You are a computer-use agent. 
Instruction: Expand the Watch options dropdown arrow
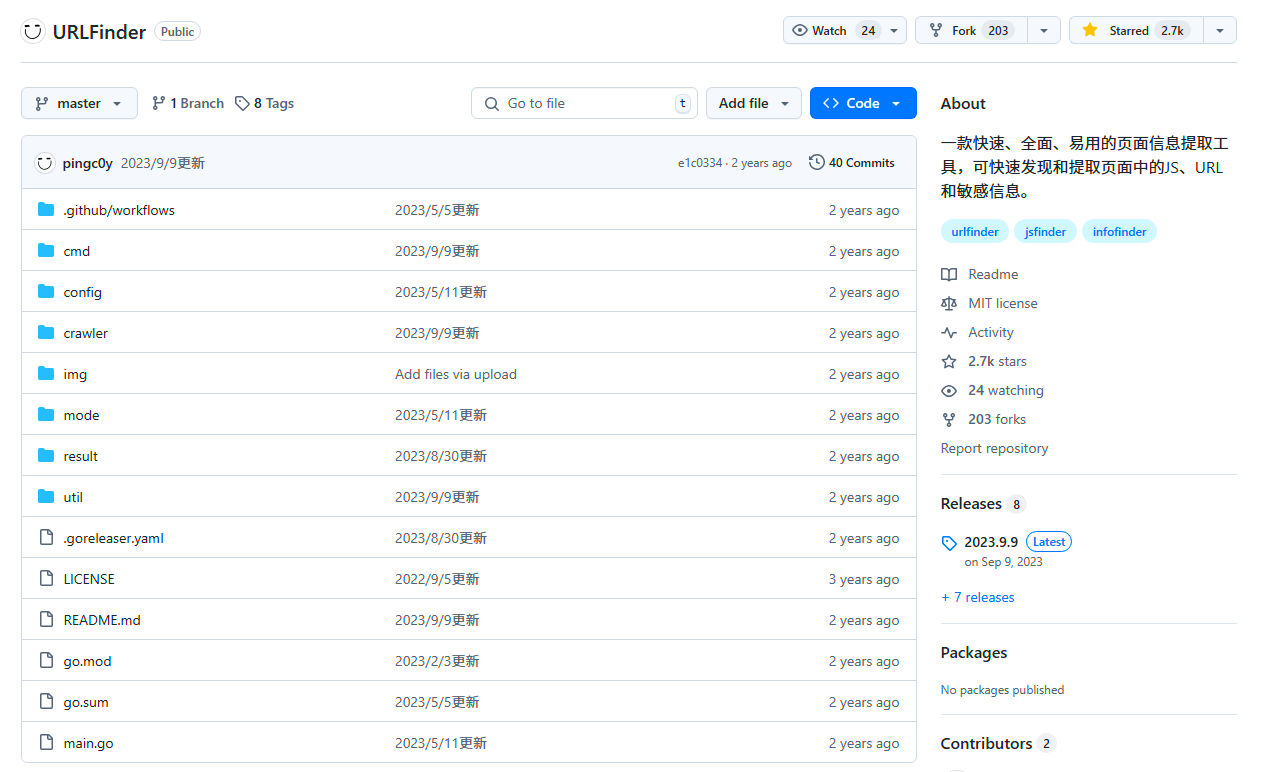coord(895,30)
